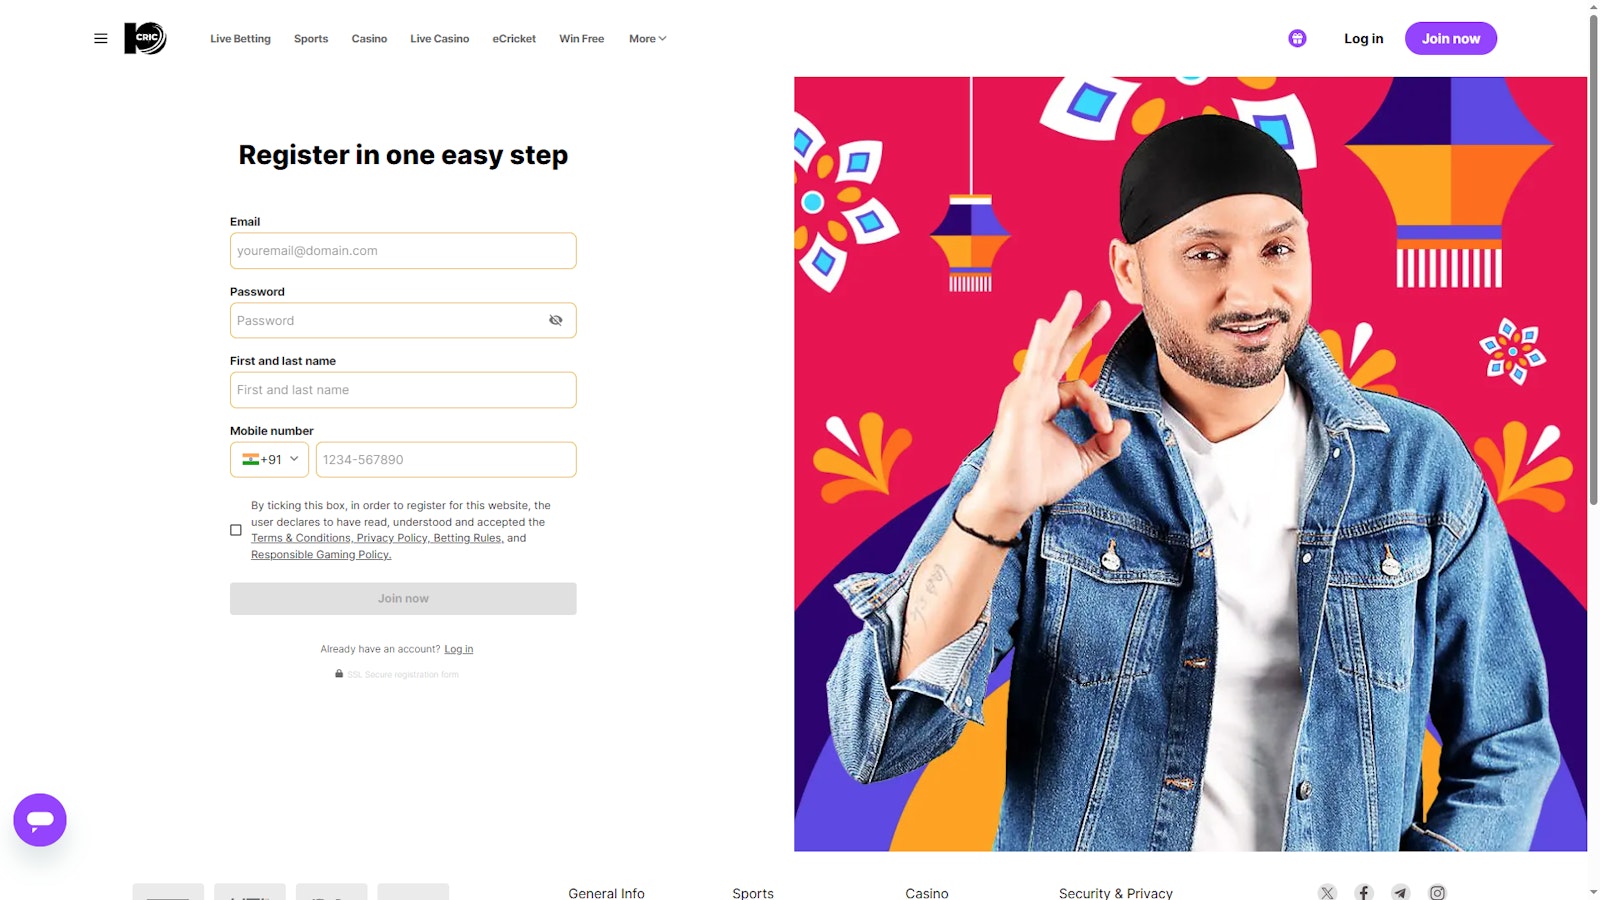Open the Instagram social link
Screen dimensions: 1600x900
pyautogui.click(x=1437, y=893)
